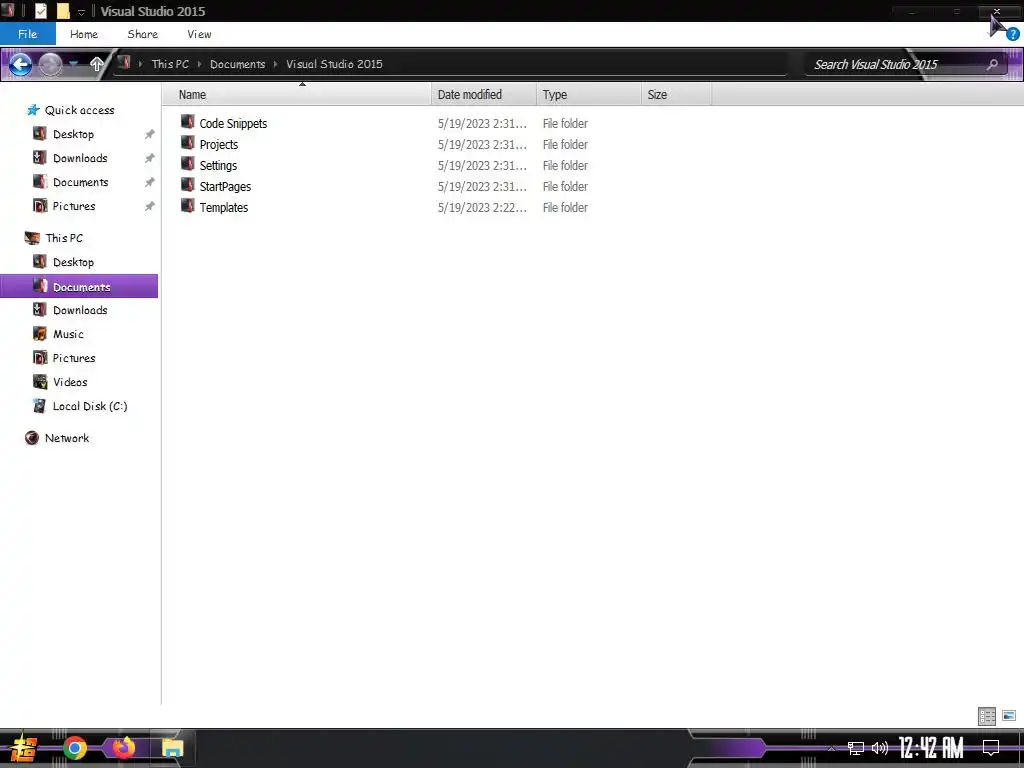Expand the chevron after Documents breadcrumb
The height and width of the screenshot is (768, 1024).
276,64
